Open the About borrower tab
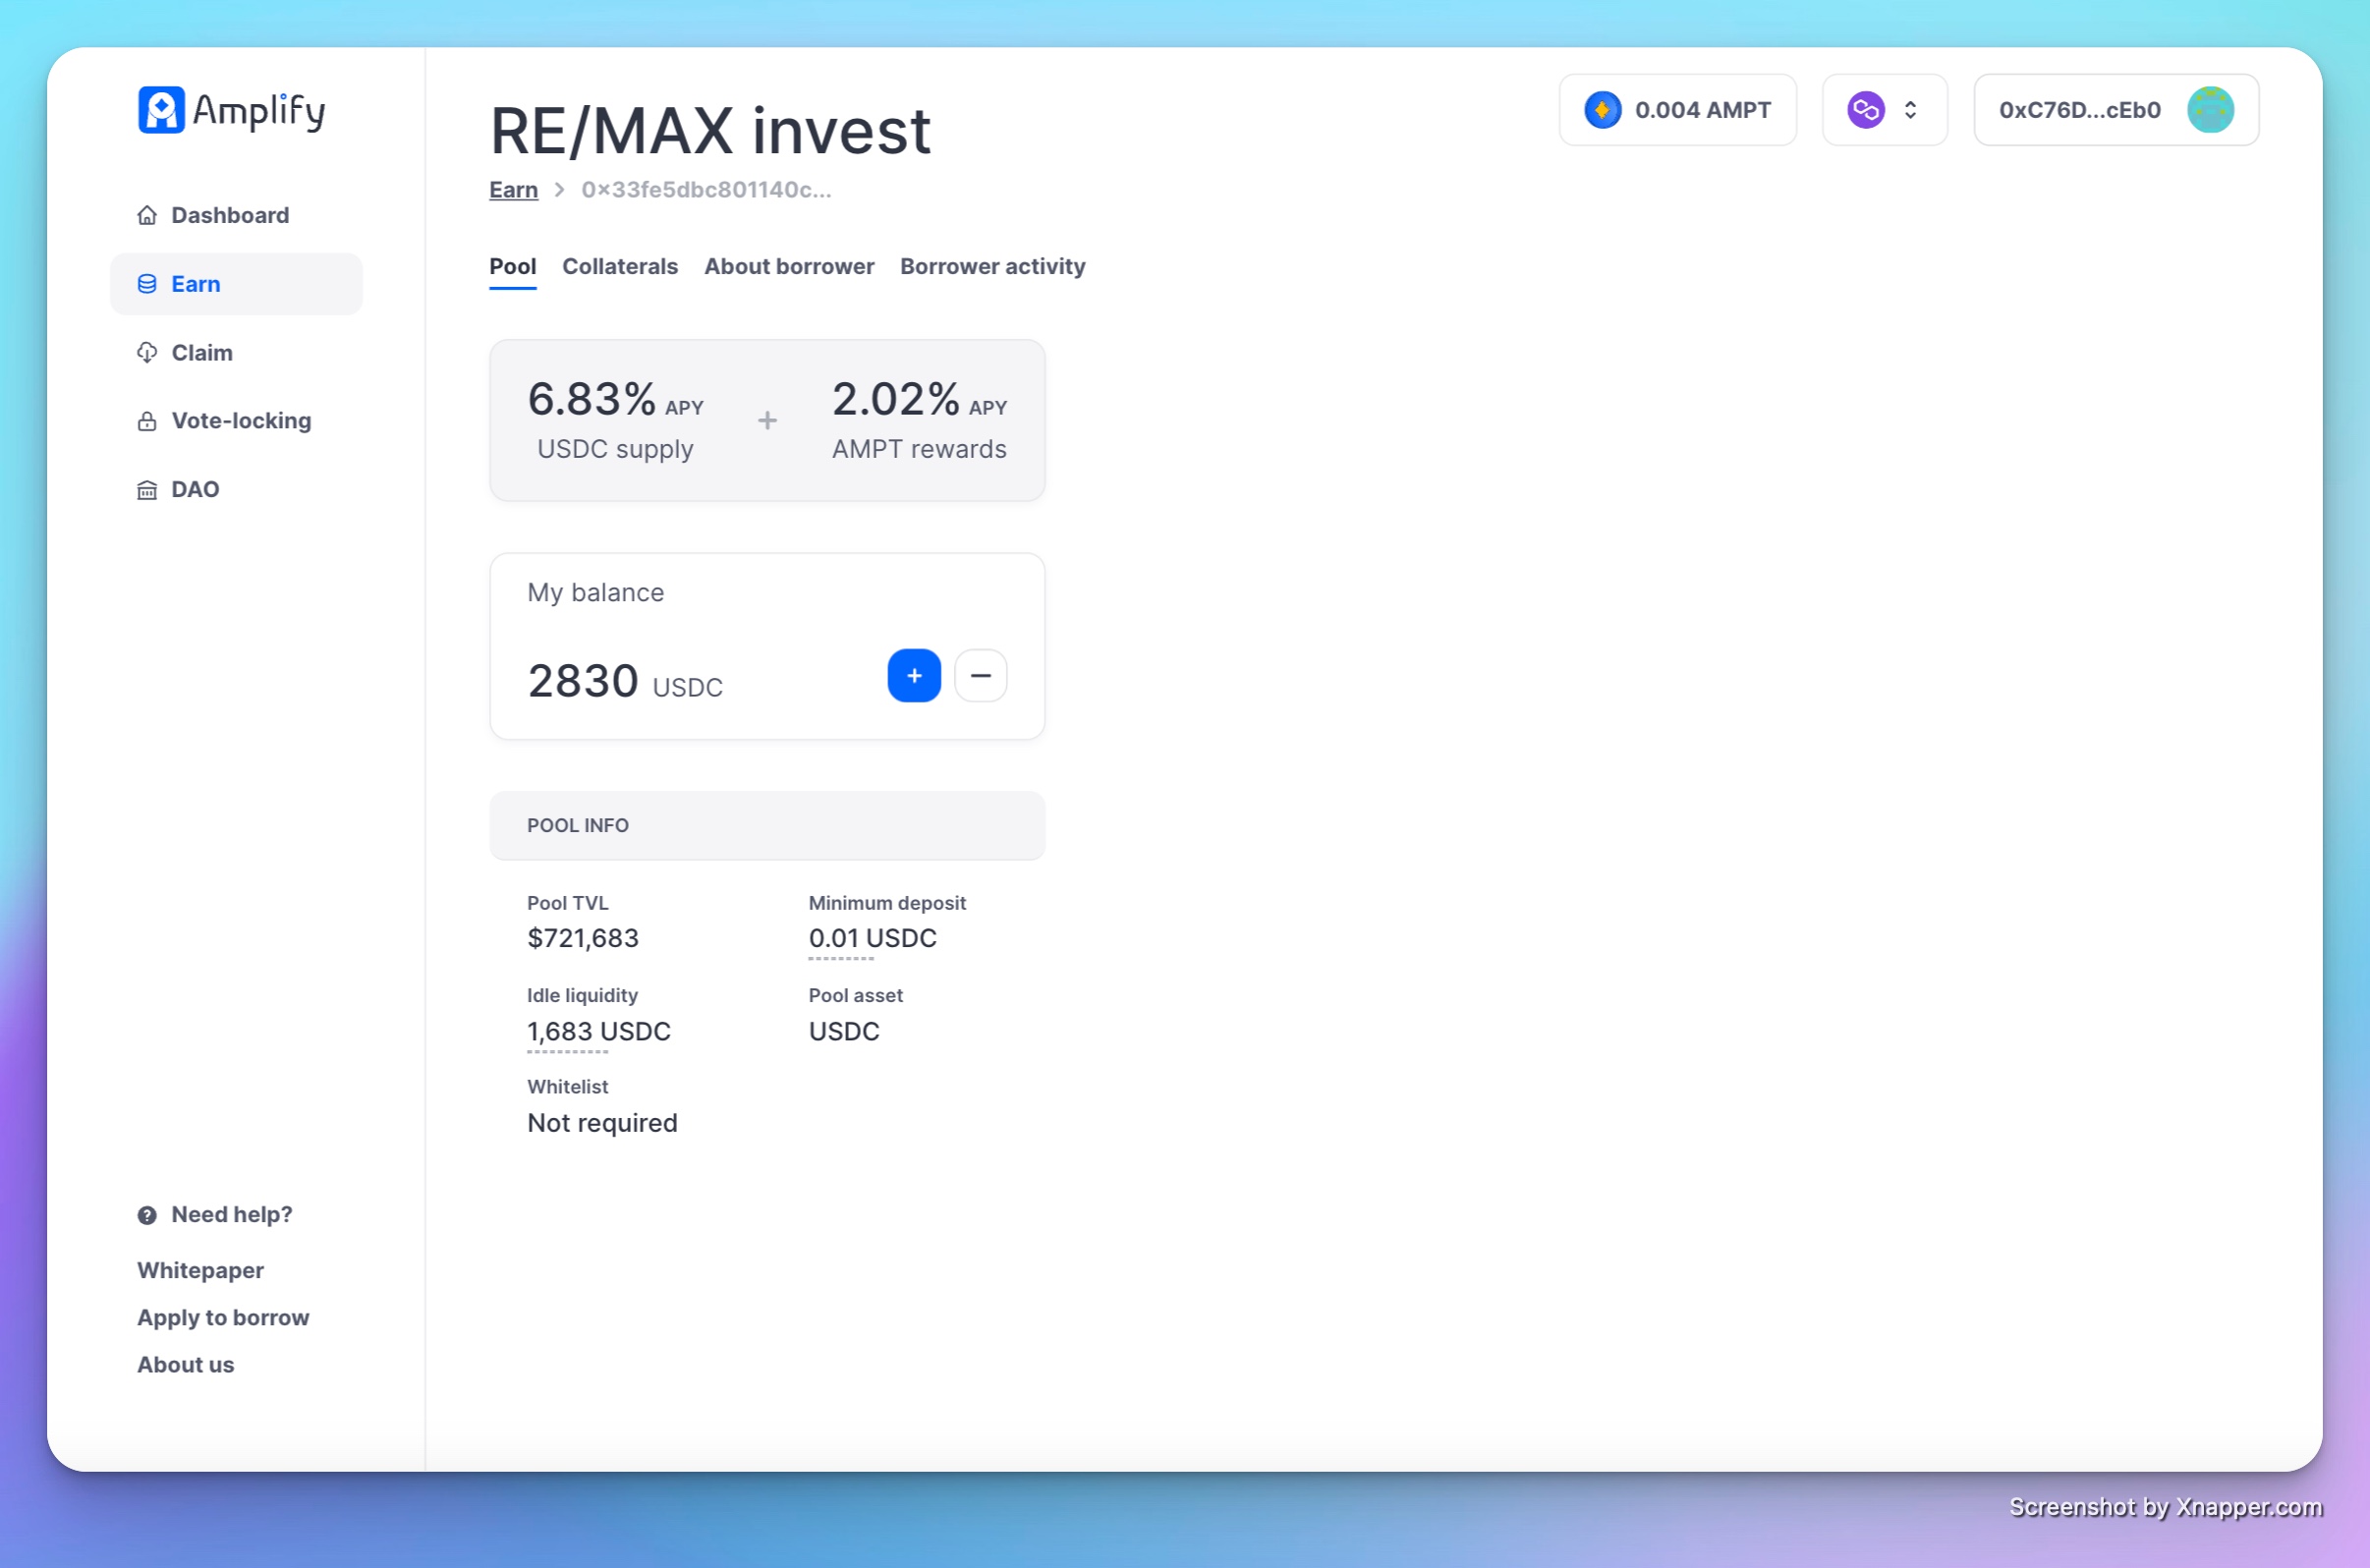Screen dimensions: 2370x1568 (789, 267)
